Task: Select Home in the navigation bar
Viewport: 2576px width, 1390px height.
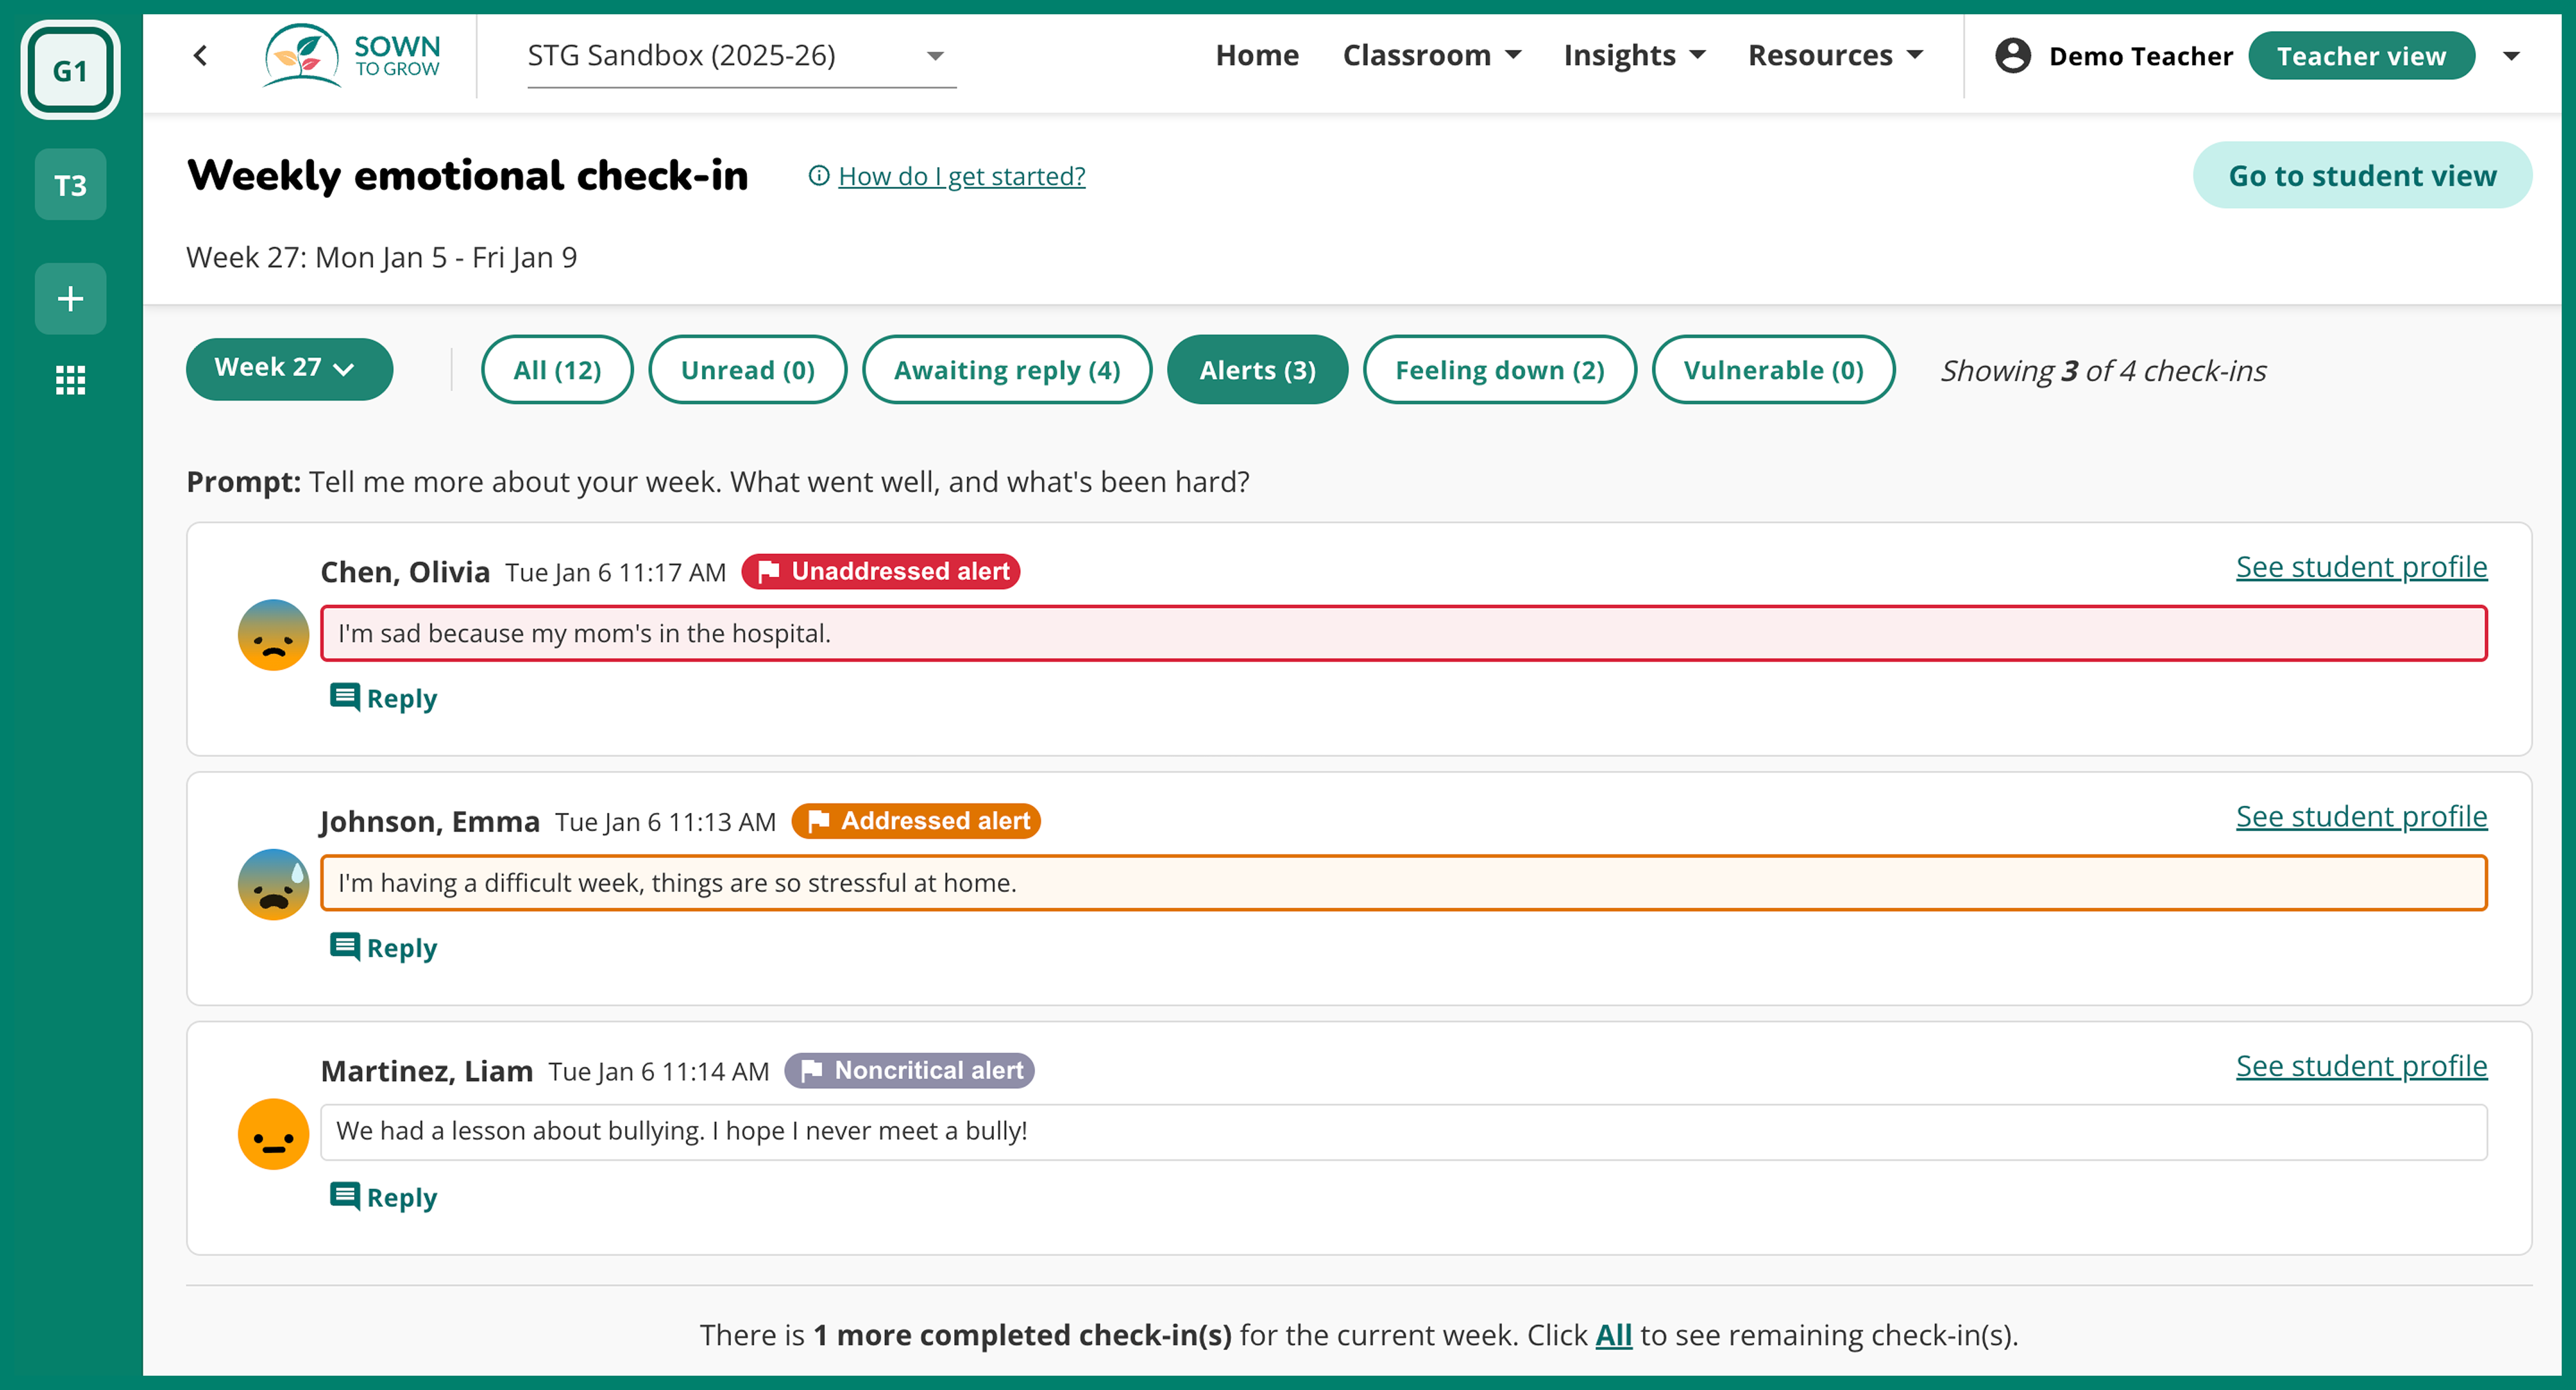Action: (x=1257, y=56)
